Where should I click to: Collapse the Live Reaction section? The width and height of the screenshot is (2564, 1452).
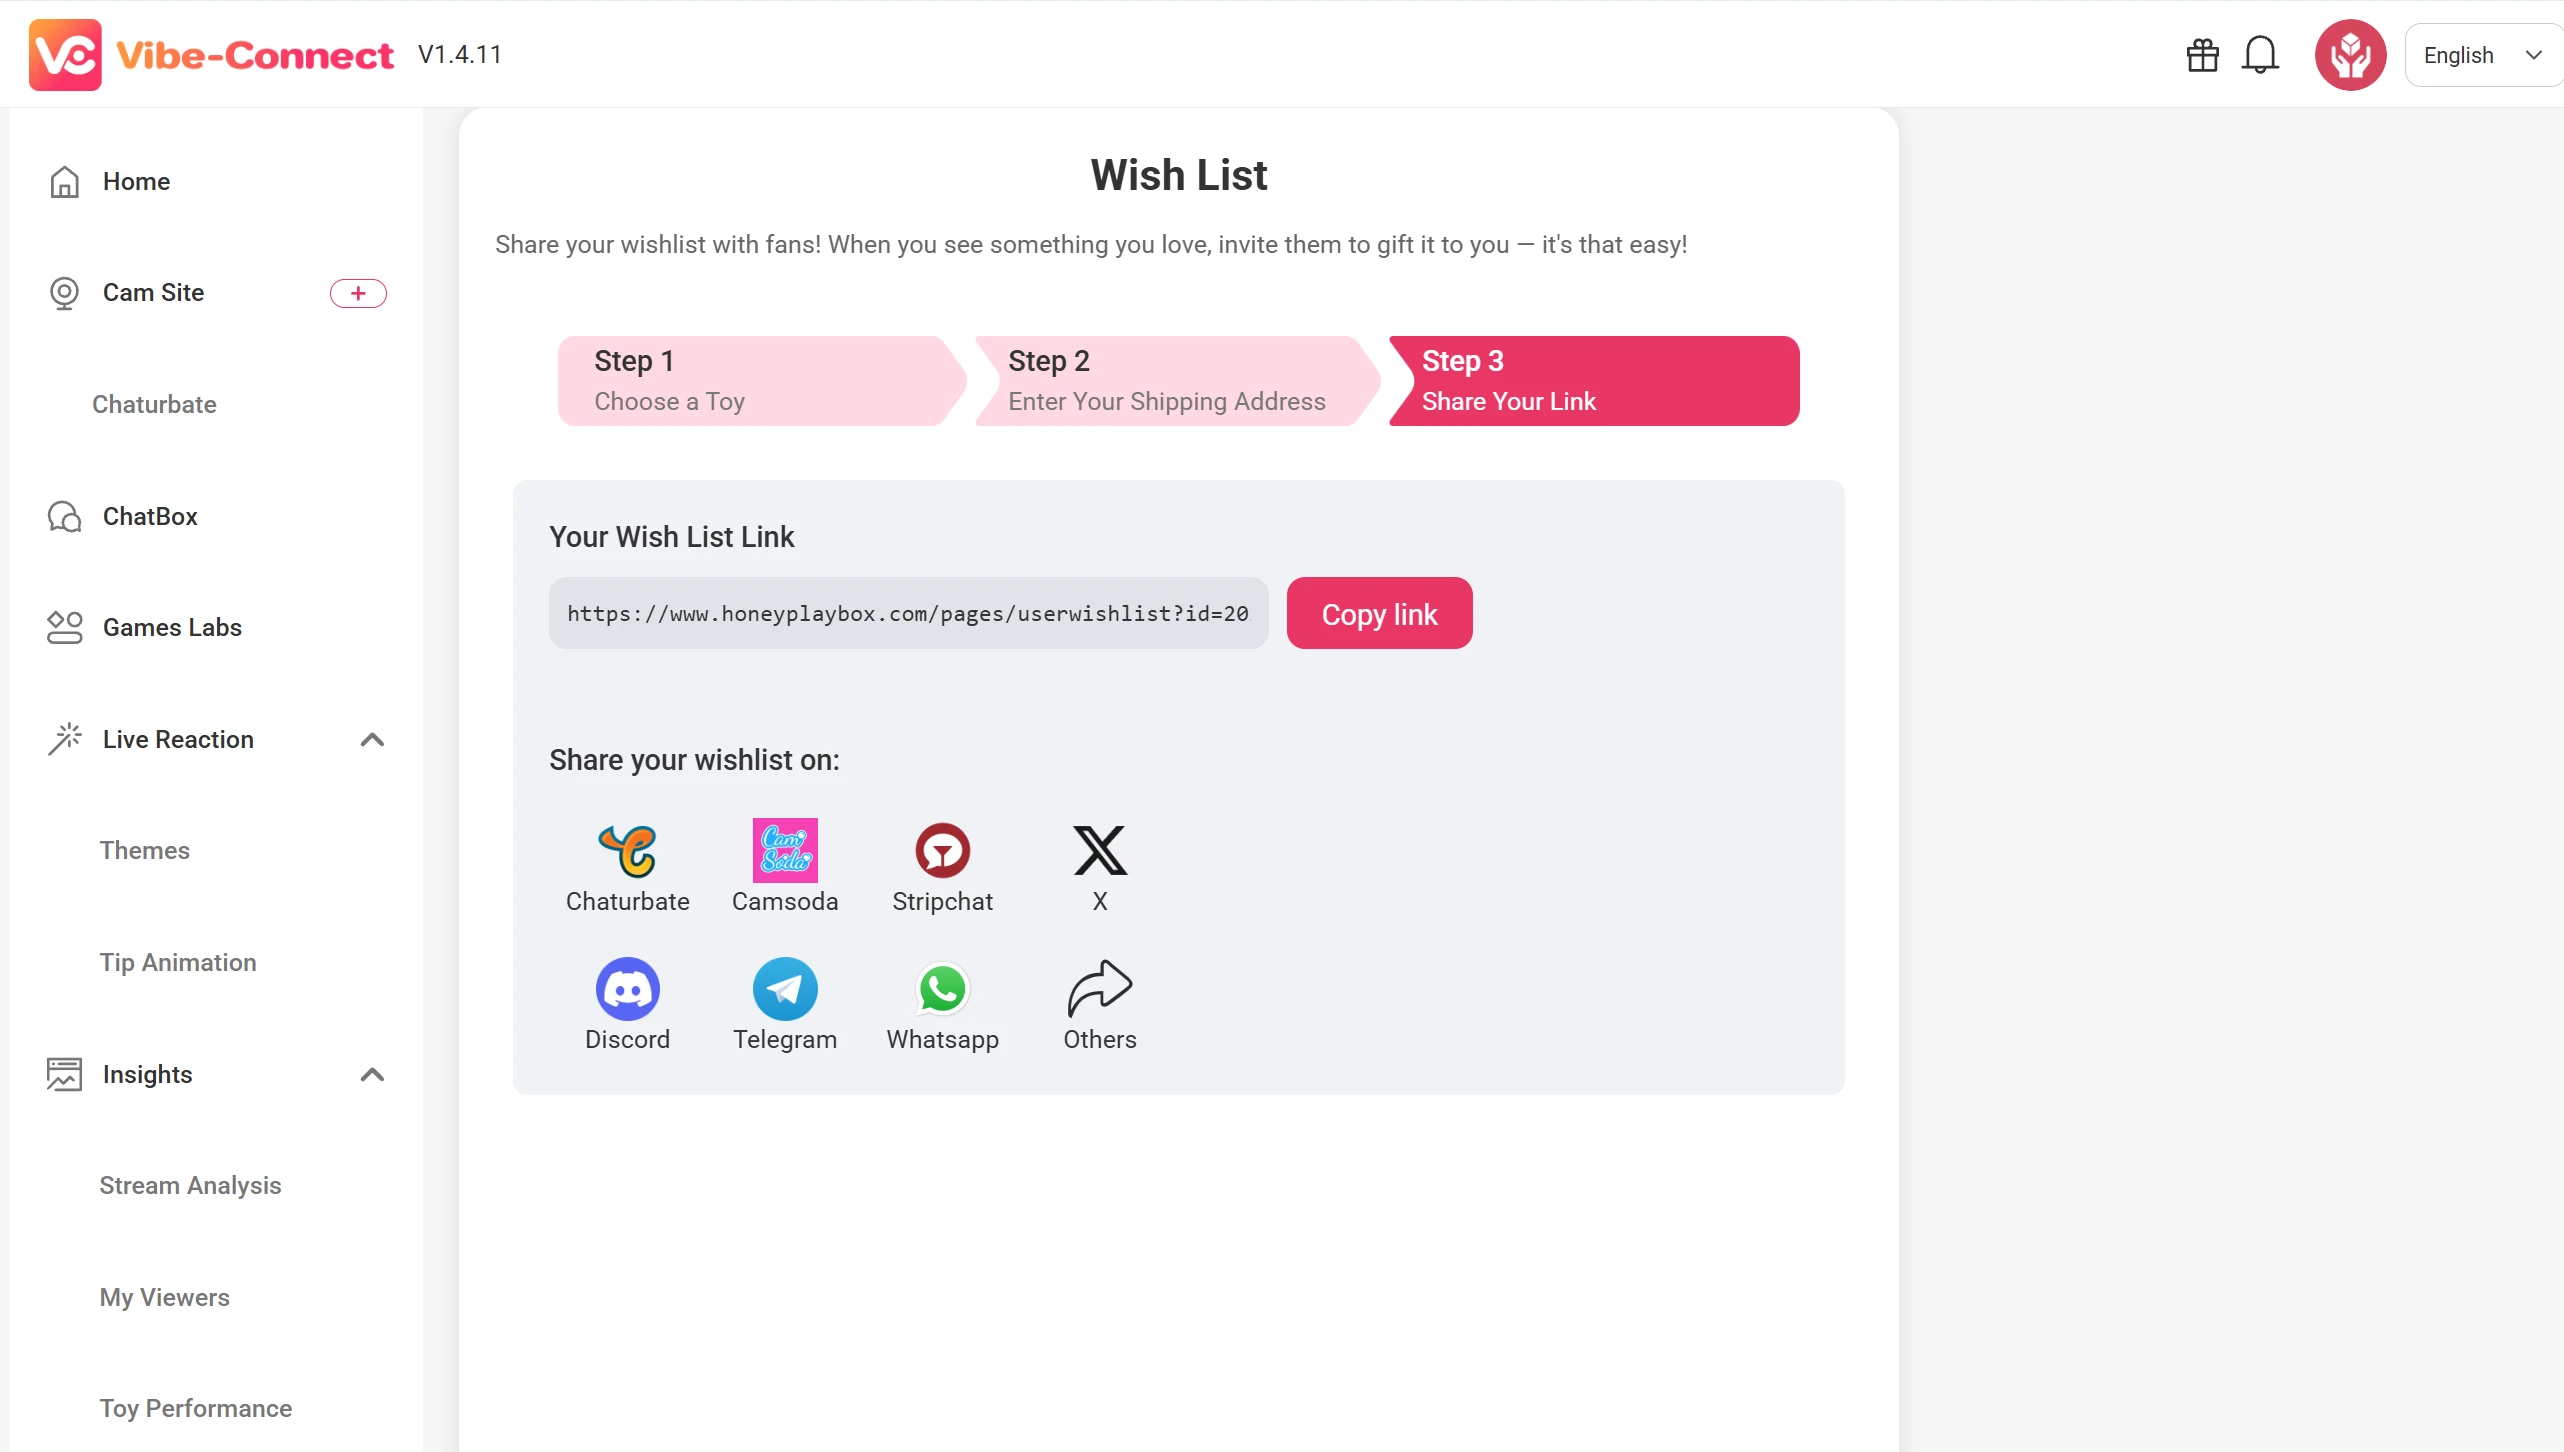coord(372,740)
